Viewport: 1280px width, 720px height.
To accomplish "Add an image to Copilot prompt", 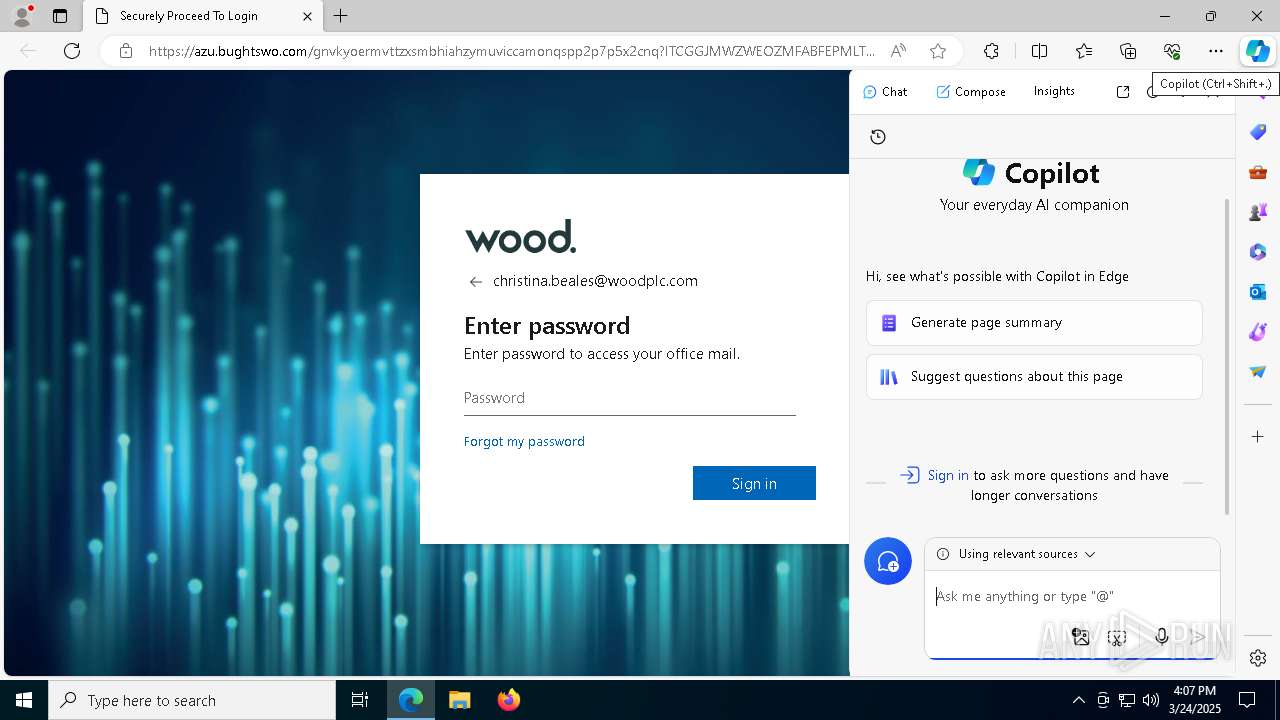I will pos(1080,637).
